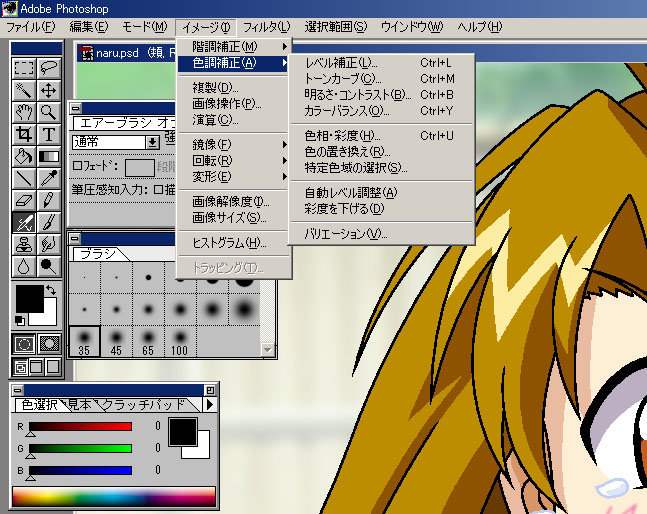Viewport: 647px width, 514px height.
Task: Click the Adobe Photoshop title bar eye icon
Action: tap(9, 9)
